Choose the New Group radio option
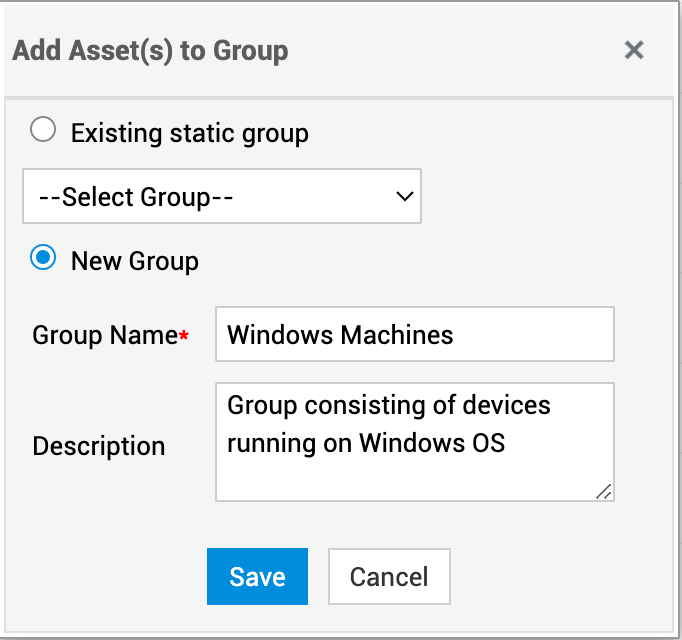The height and width of the screenshot is (640, 682). pos(43,259)
